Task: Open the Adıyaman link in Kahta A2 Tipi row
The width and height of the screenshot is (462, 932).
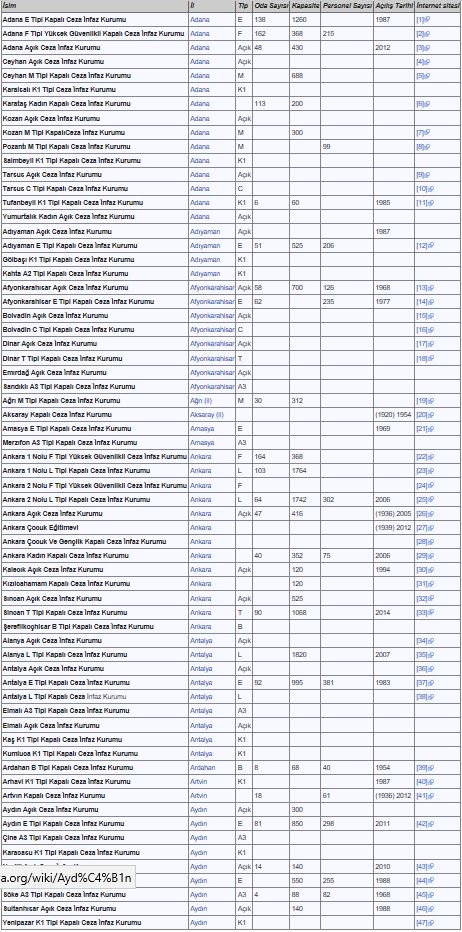Action: coord(205,274)
